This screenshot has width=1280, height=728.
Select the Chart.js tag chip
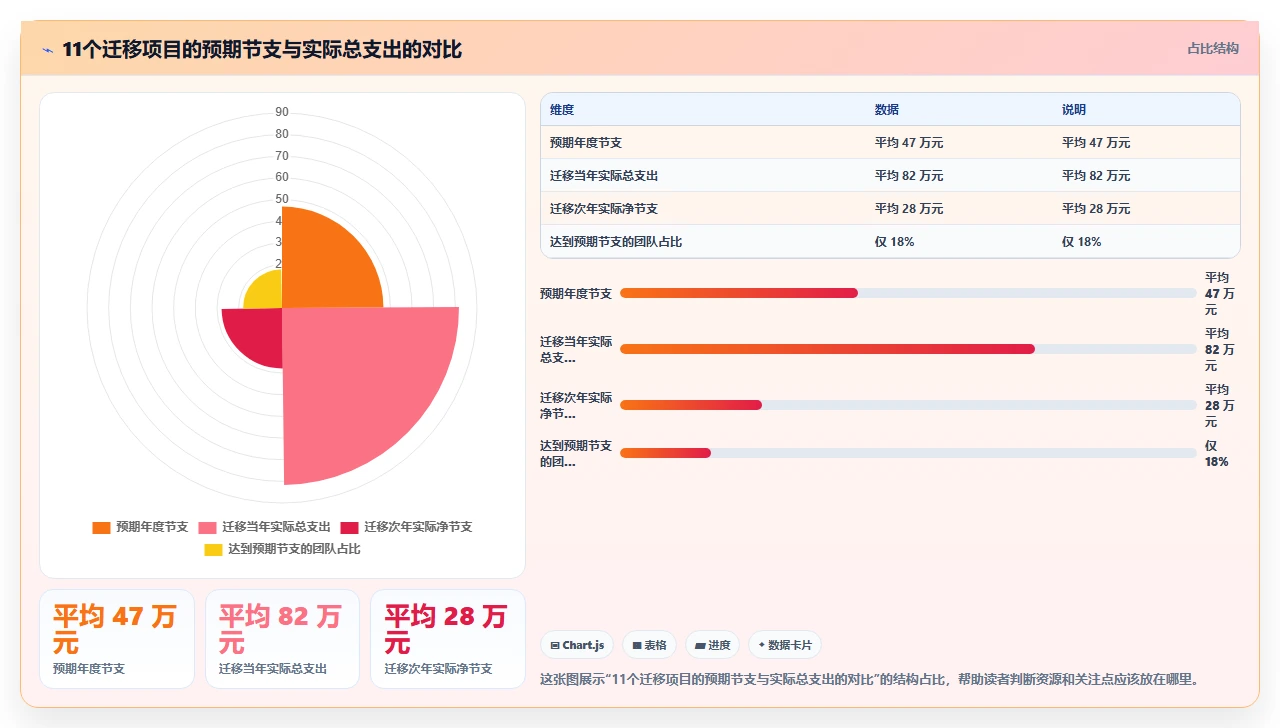coord(577,645)
